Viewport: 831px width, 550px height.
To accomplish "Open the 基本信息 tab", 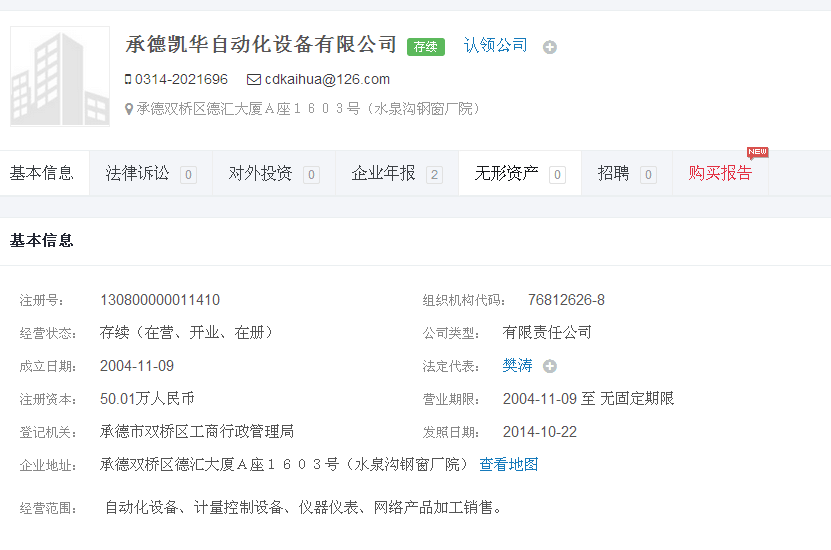I will tap(42, 173).
